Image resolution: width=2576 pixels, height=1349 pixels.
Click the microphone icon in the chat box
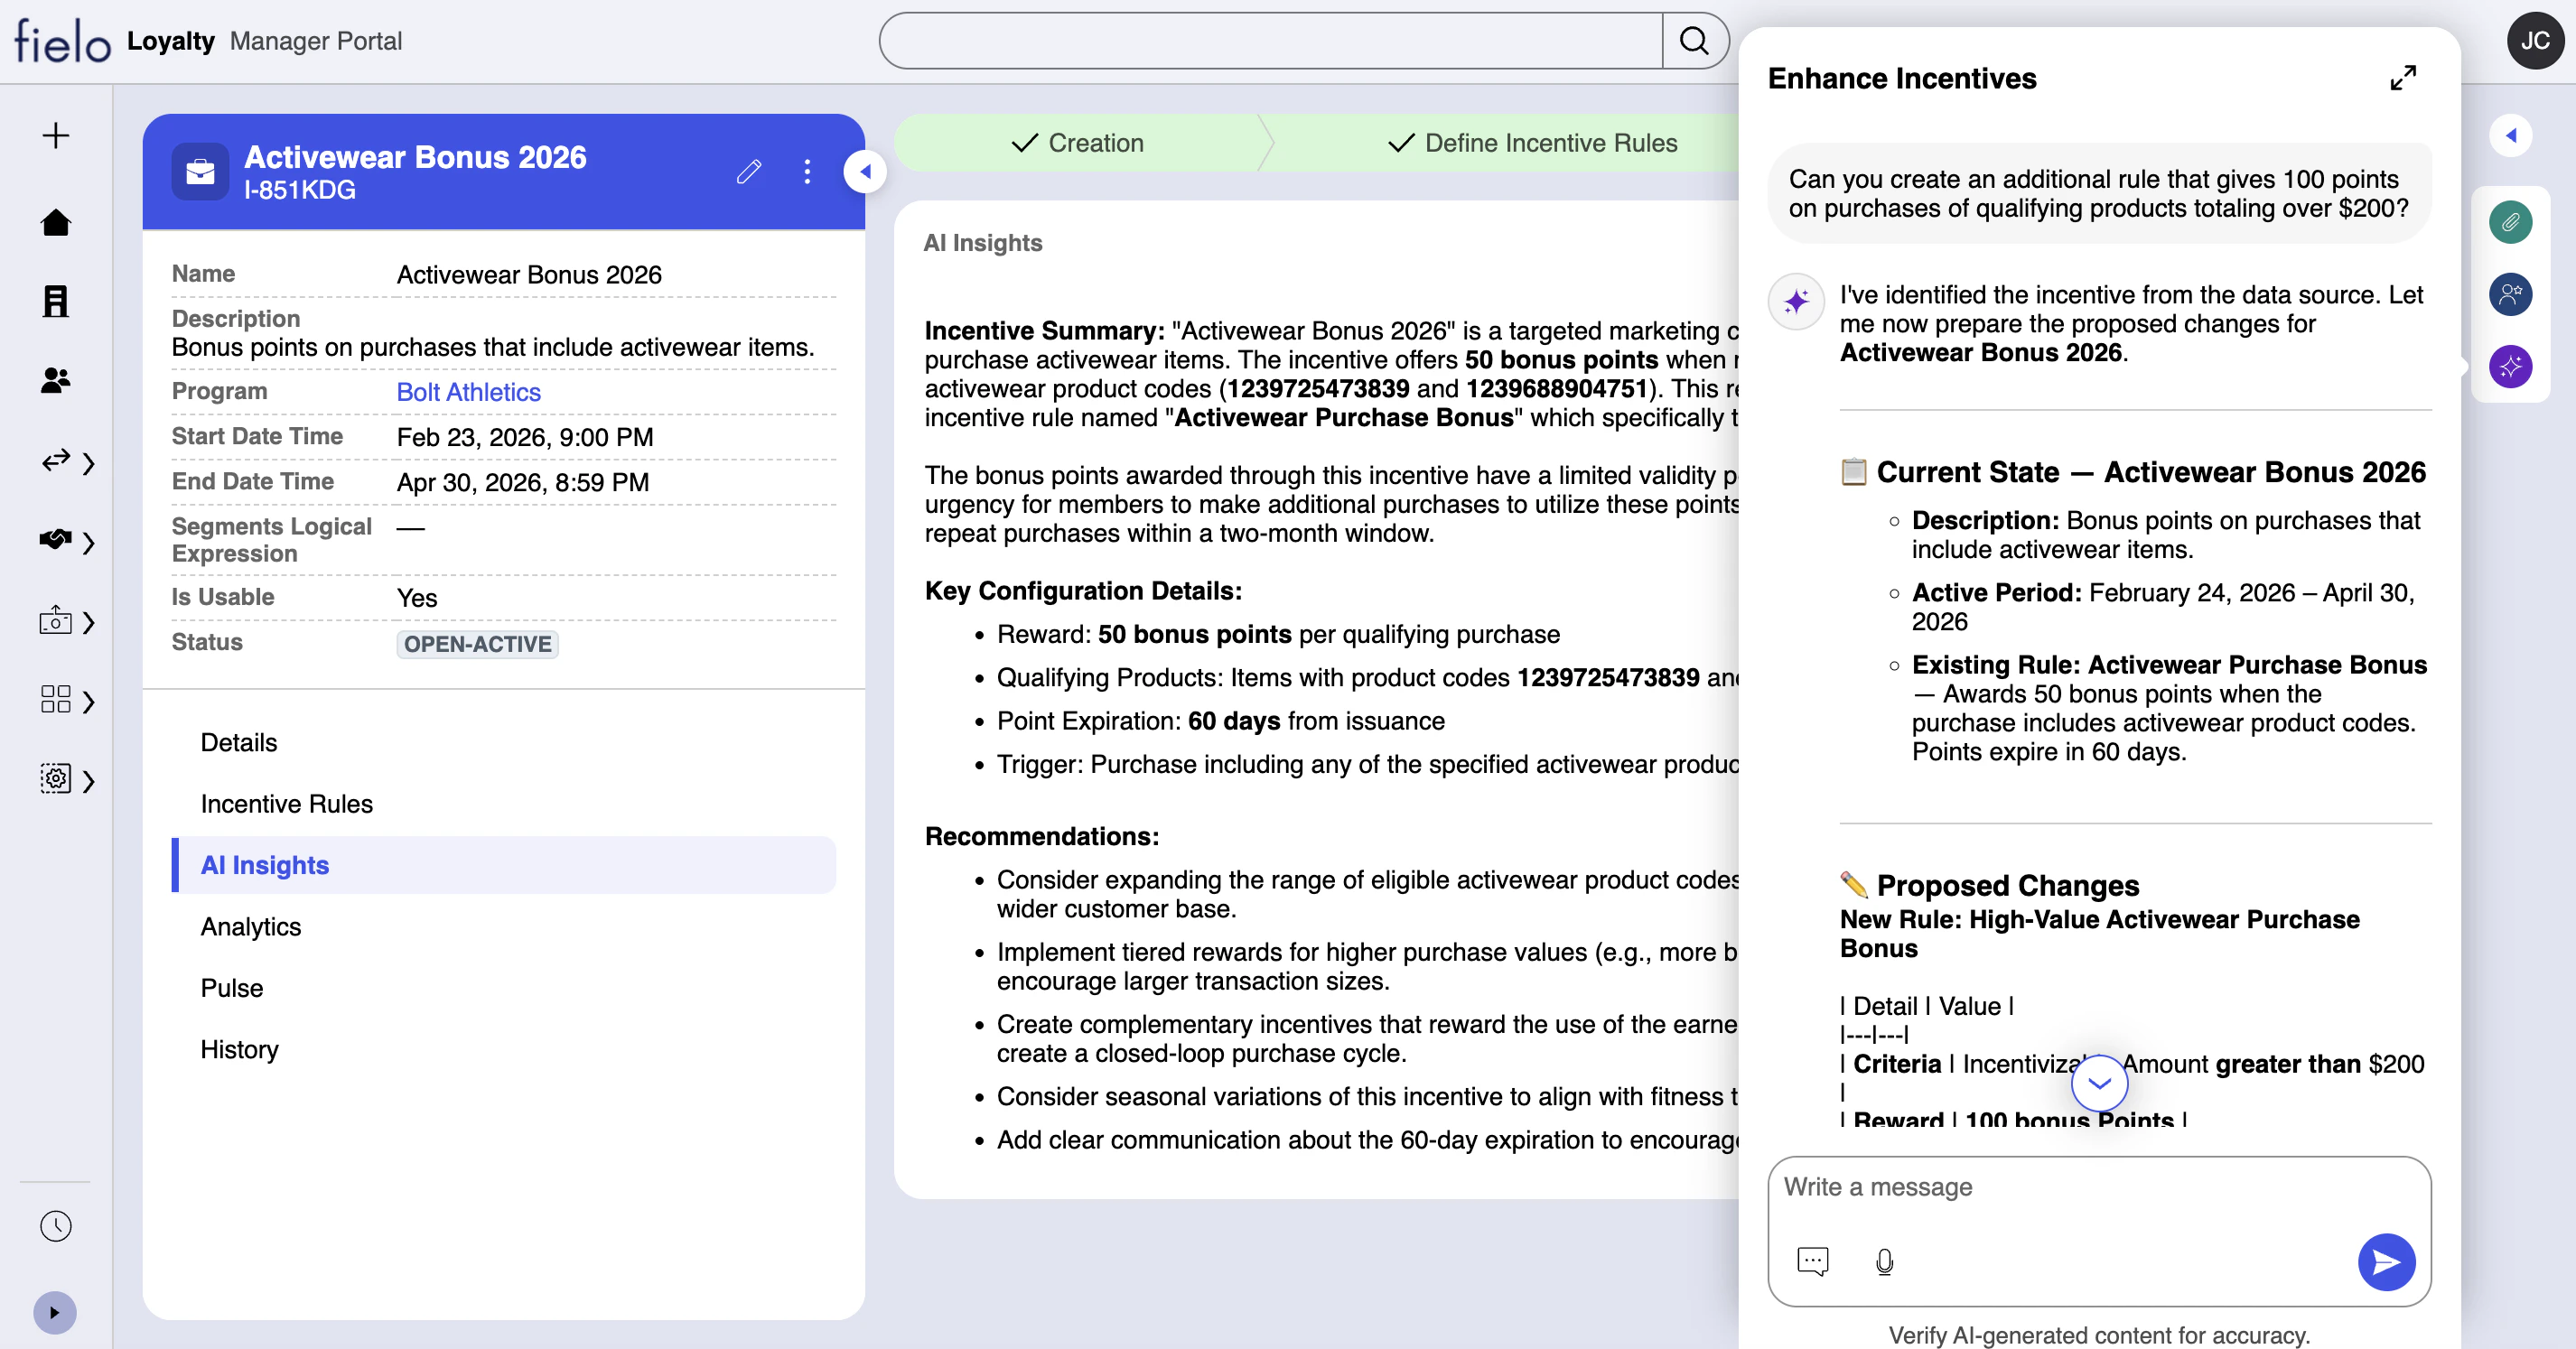point(1884,1262)
